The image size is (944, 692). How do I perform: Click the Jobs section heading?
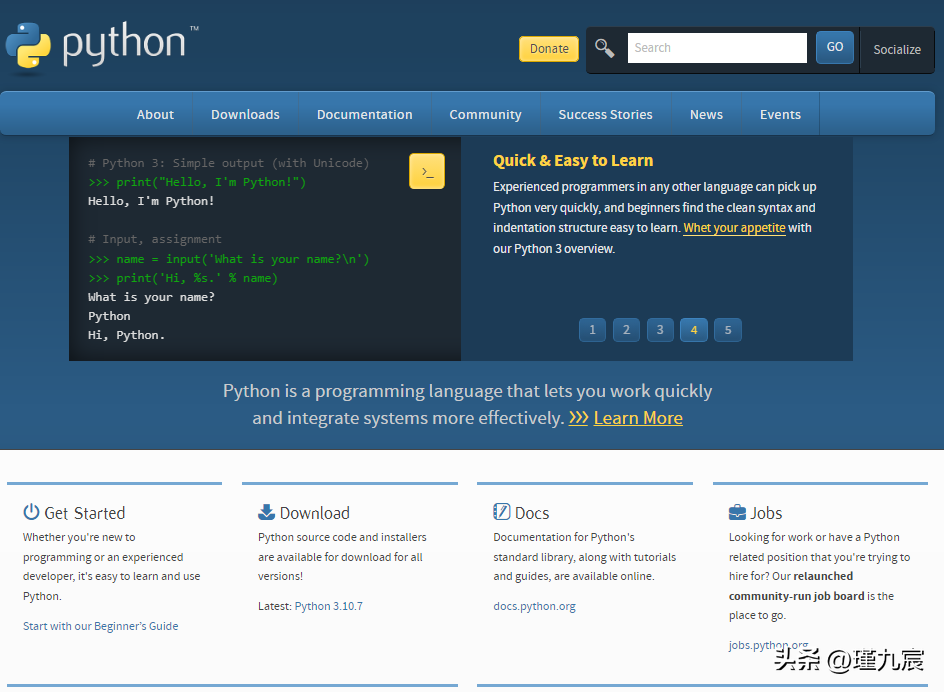click(766, 513)
